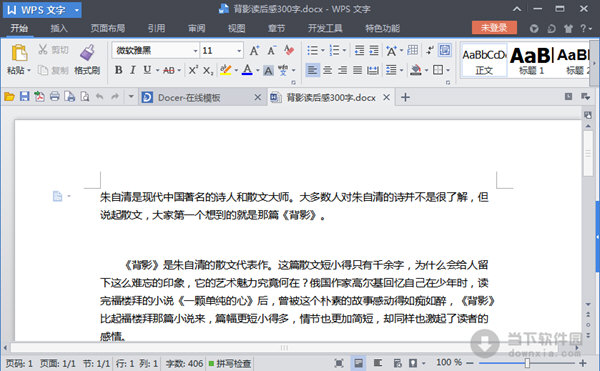Expand numbered list style dropdown
The height and width of the screenshot is (371, 600).
[344, 50]
